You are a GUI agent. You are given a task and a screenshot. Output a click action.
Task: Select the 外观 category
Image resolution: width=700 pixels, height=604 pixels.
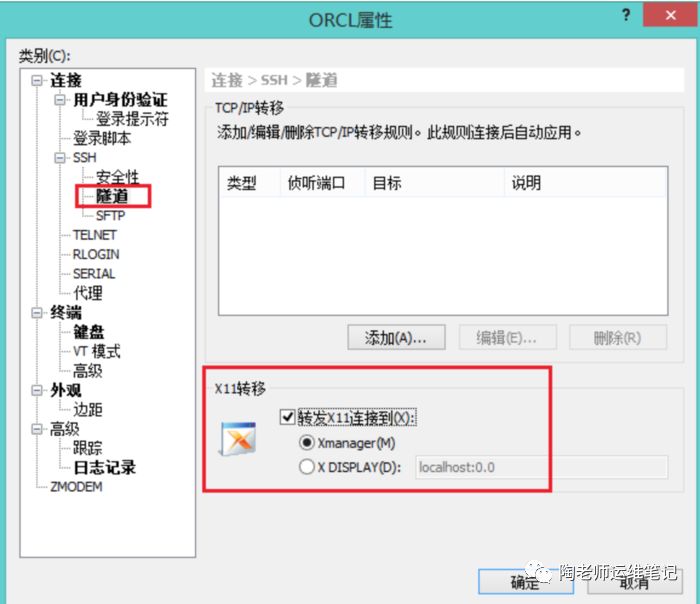tap(66, 390)
